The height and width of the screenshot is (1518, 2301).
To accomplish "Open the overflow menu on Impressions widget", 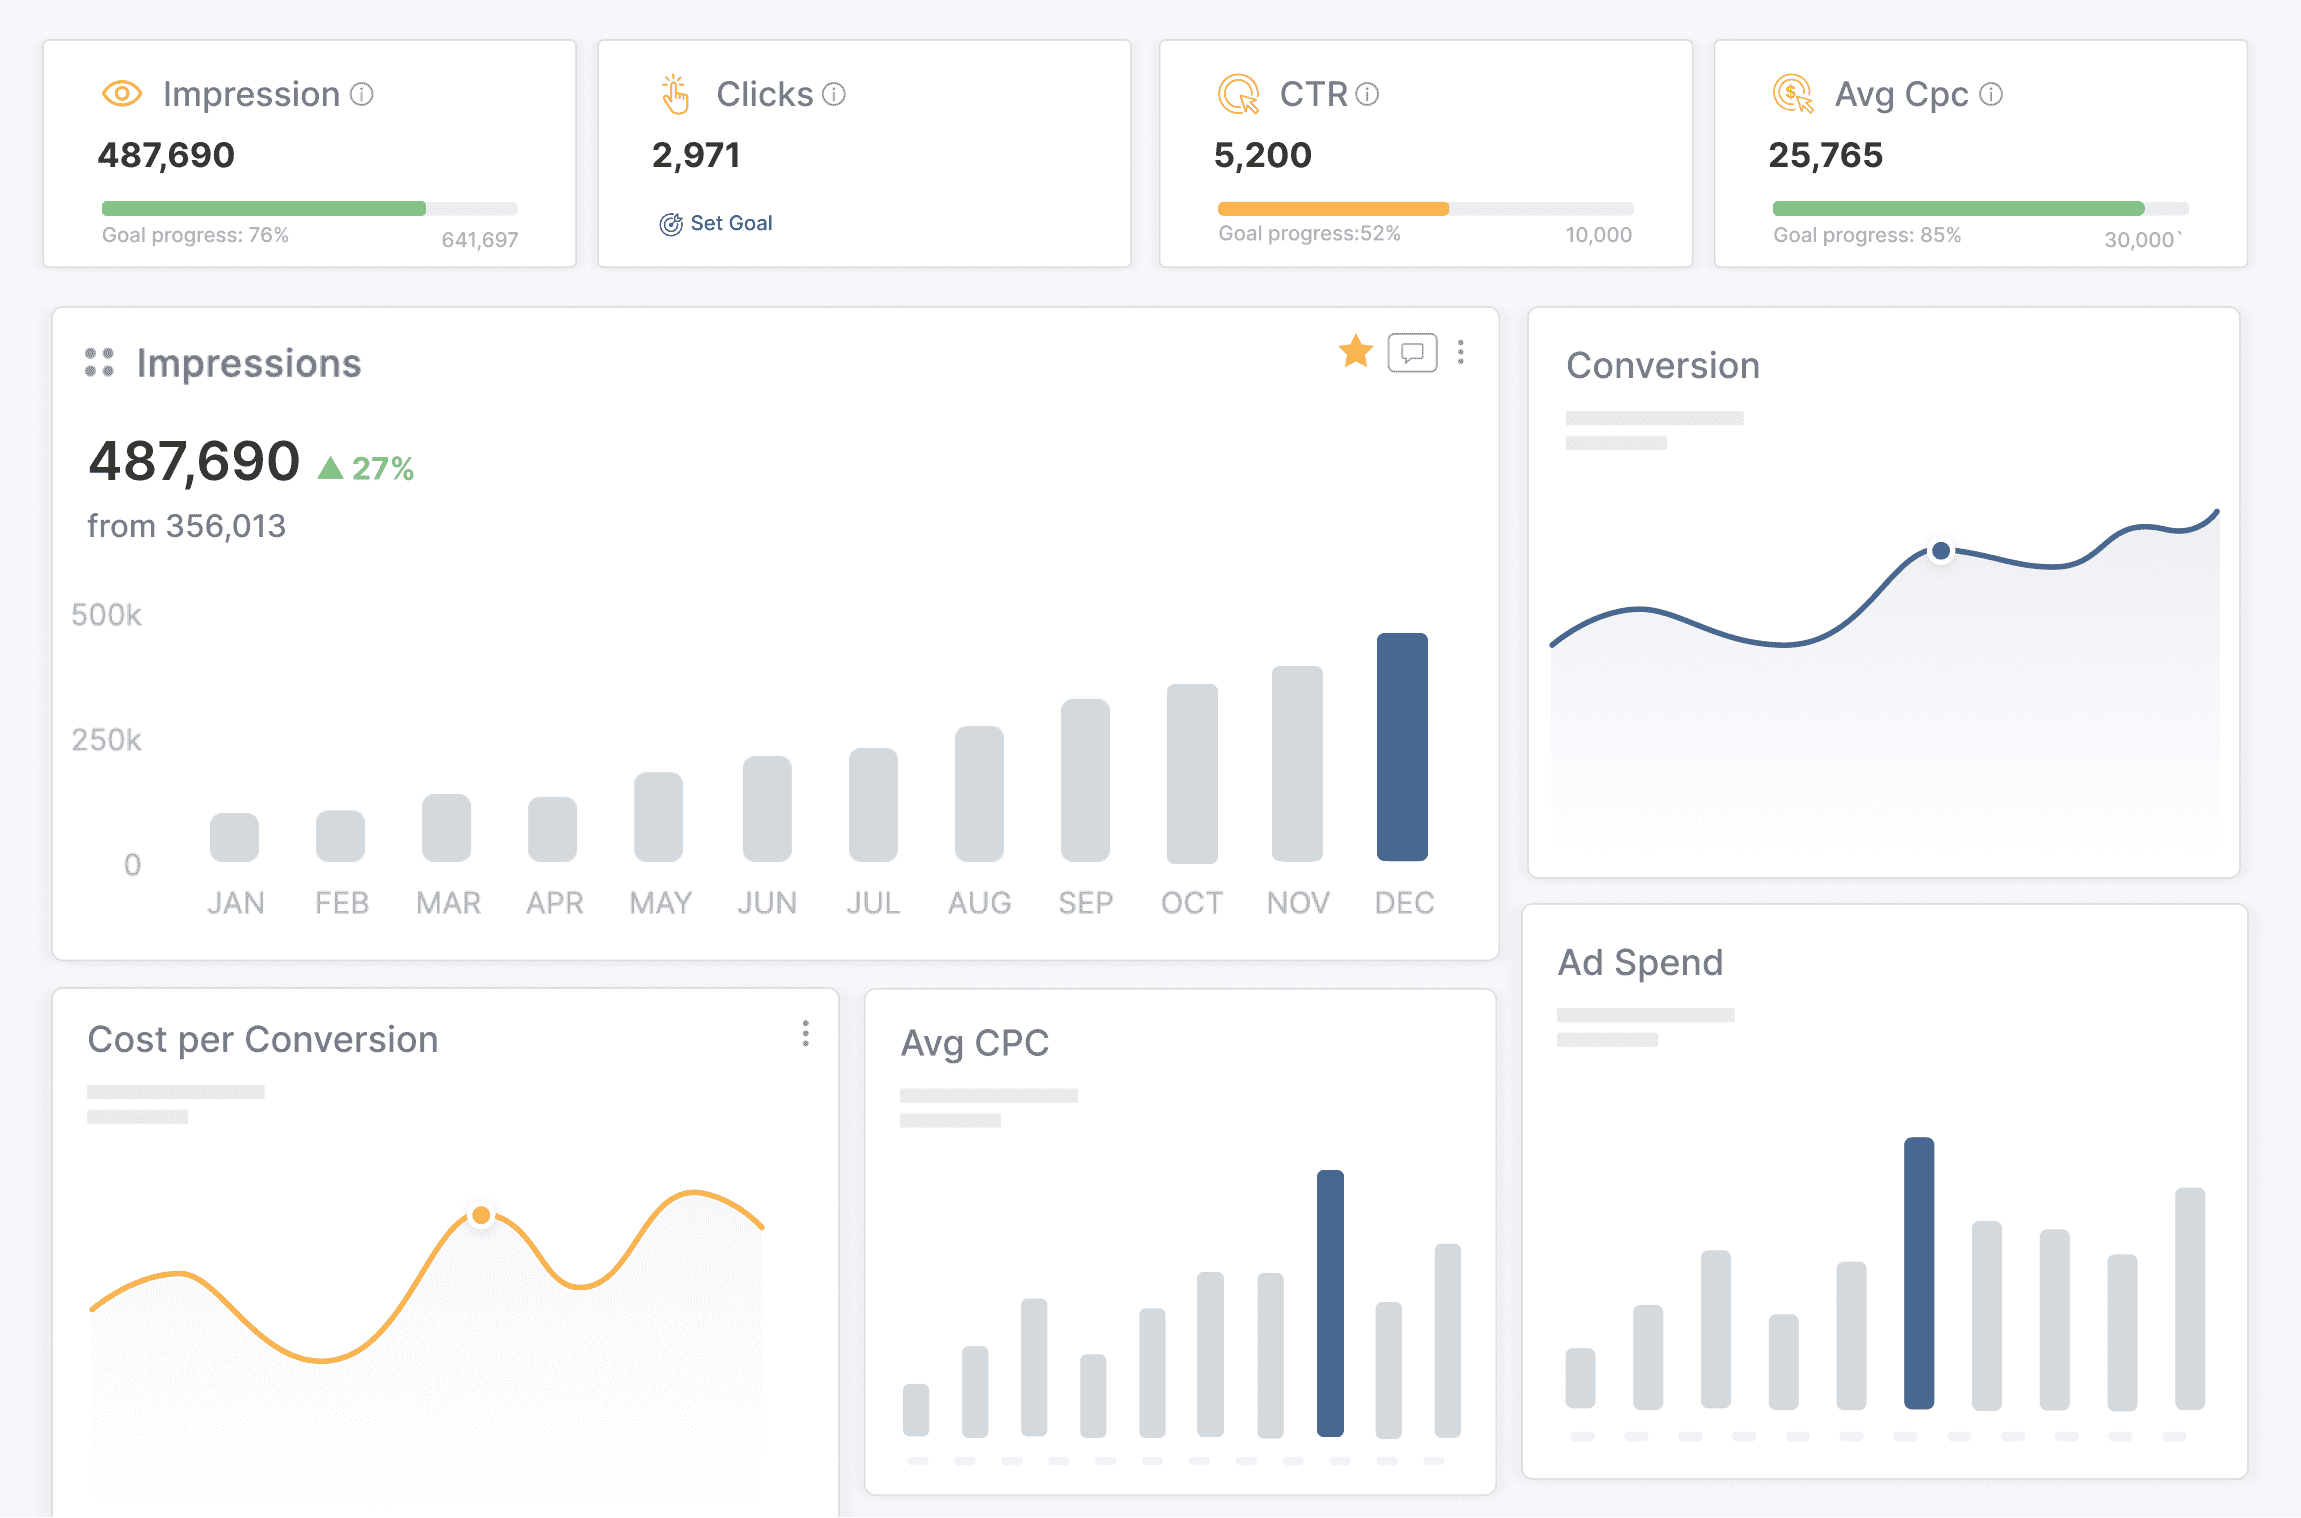I will click(1462, 352).
